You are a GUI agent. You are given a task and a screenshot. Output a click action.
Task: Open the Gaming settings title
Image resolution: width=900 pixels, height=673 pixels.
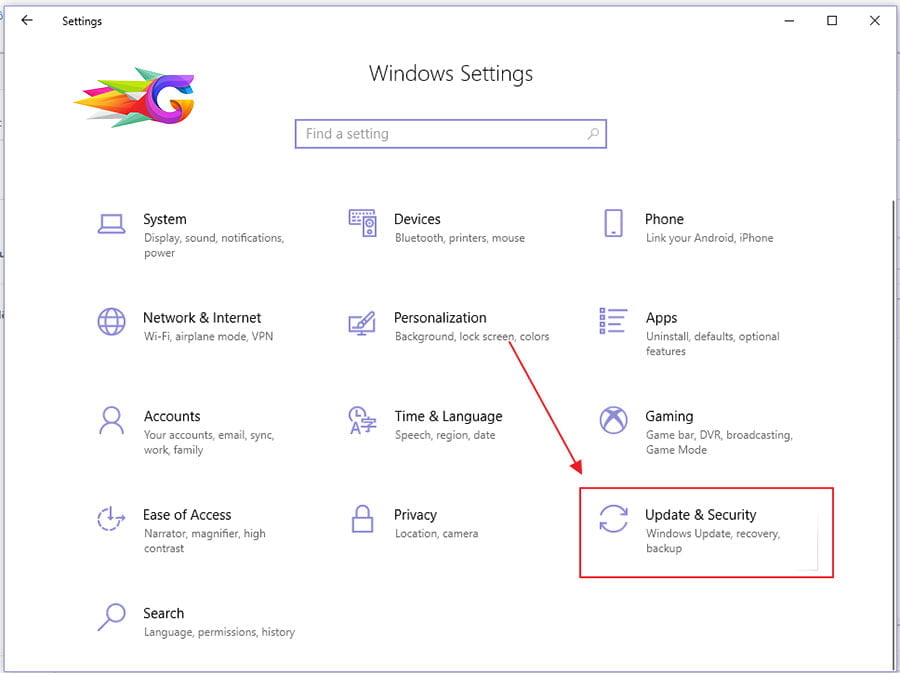[x=669, y=417]
